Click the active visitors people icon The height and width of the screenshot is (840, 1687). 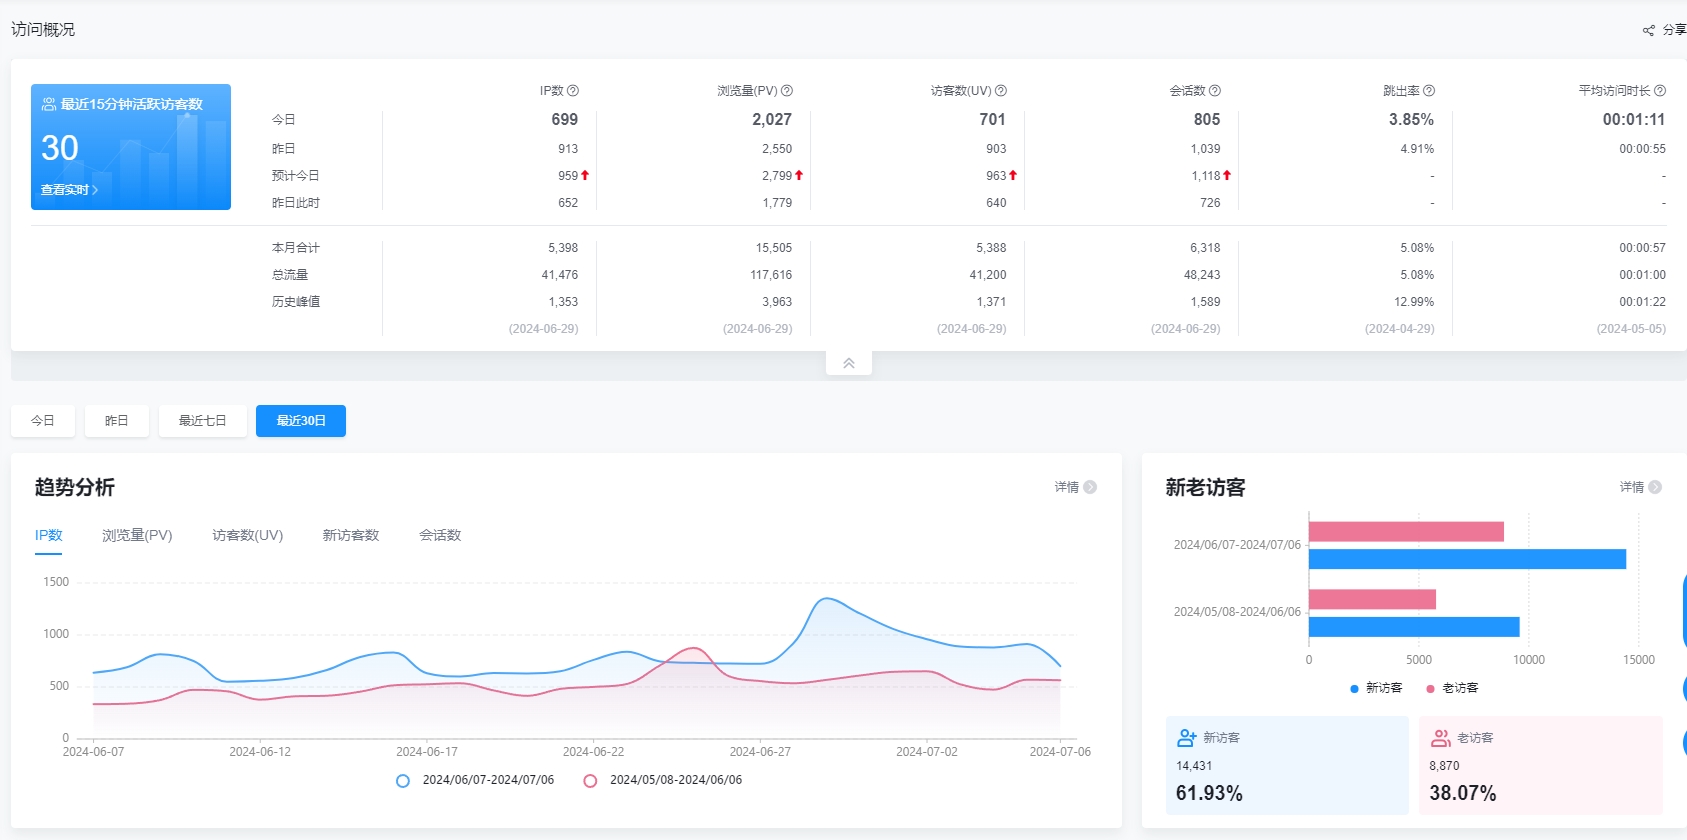48,104
